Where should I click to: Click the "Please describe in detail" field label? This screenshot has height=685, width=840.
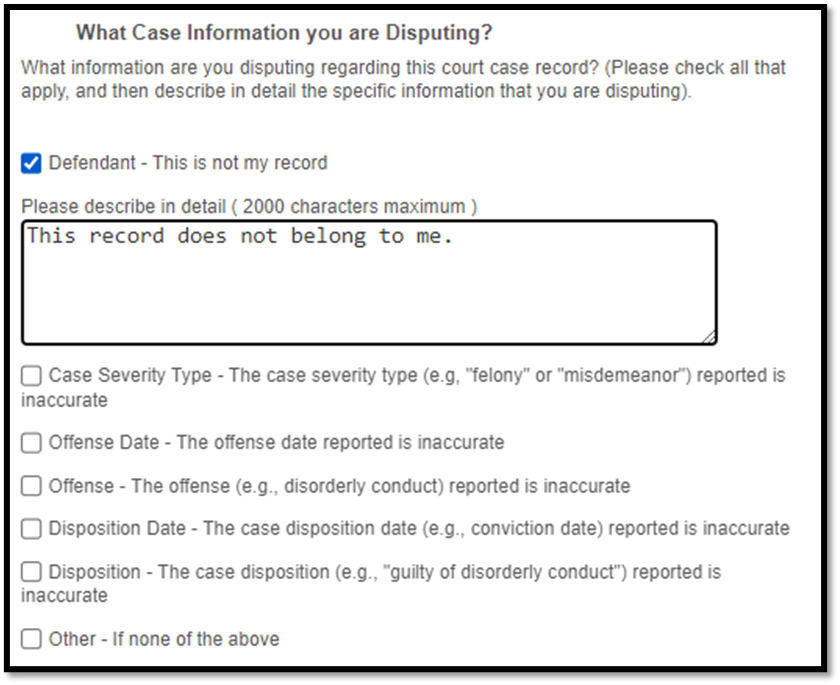point(248,207)
